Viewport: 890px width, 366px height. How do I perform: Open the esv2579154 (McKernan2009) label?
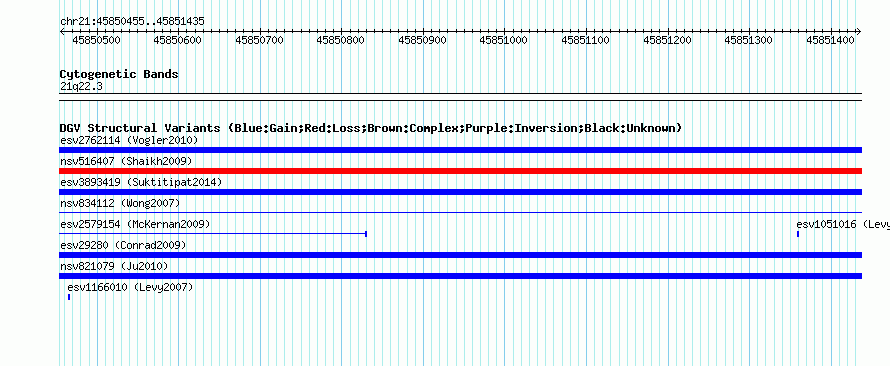click(x=135, y=224)
